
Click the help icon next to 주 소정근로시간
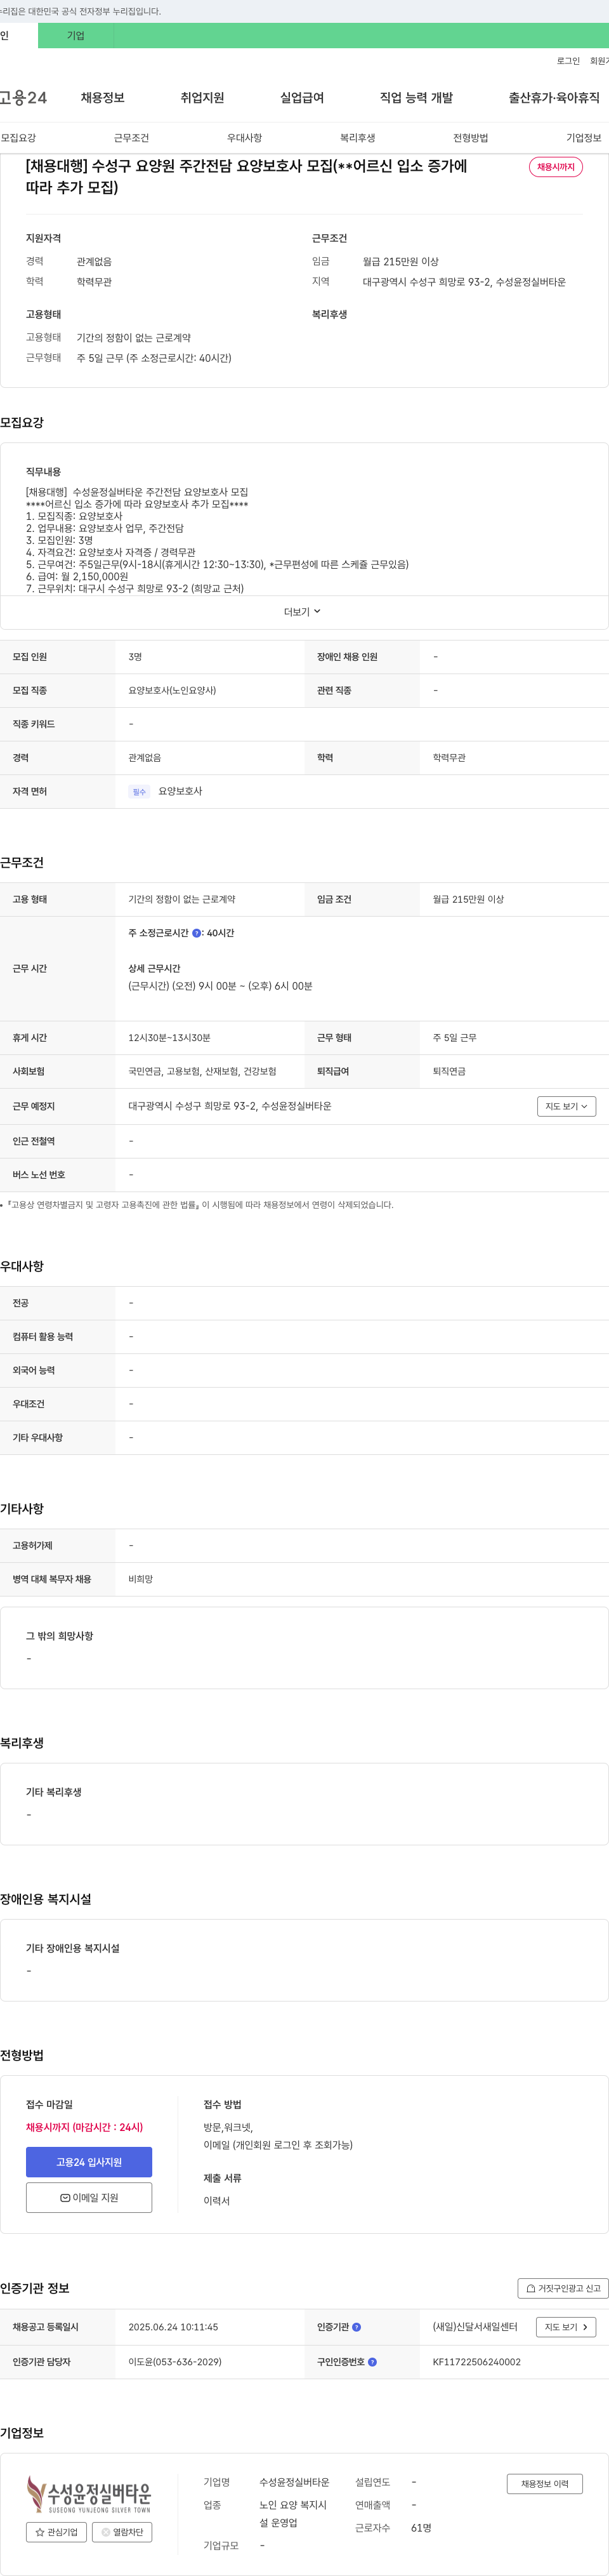pos(197,933)
